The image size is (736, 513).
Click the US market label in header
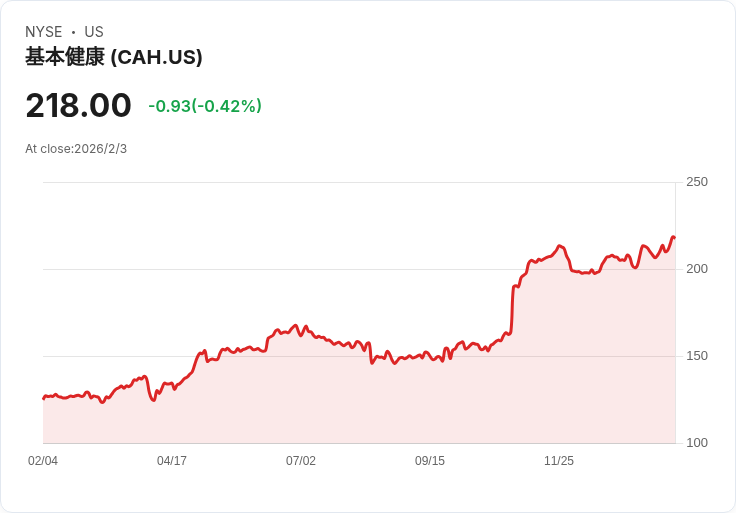tap(94, 32)
